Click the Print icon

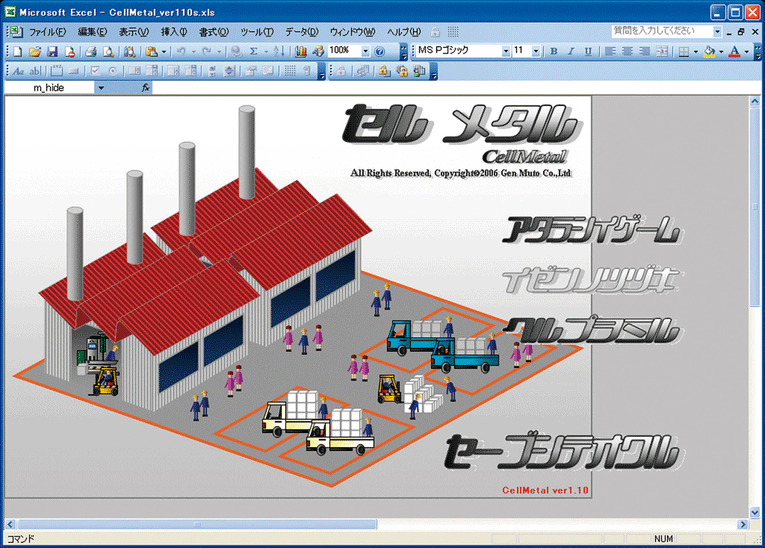(x=90, y=51)
